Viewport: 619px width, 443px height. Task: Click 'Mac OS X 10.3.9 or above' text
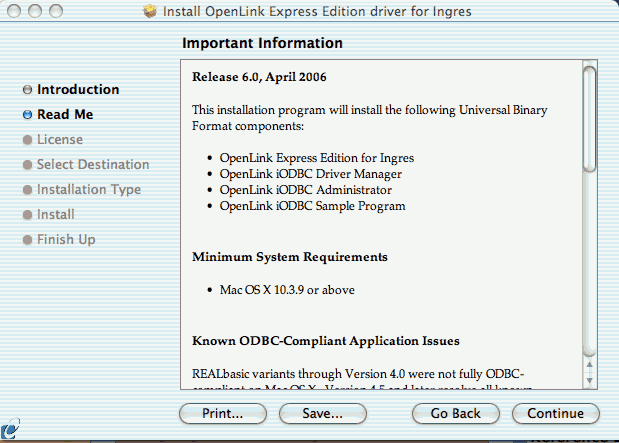point(287,290)
